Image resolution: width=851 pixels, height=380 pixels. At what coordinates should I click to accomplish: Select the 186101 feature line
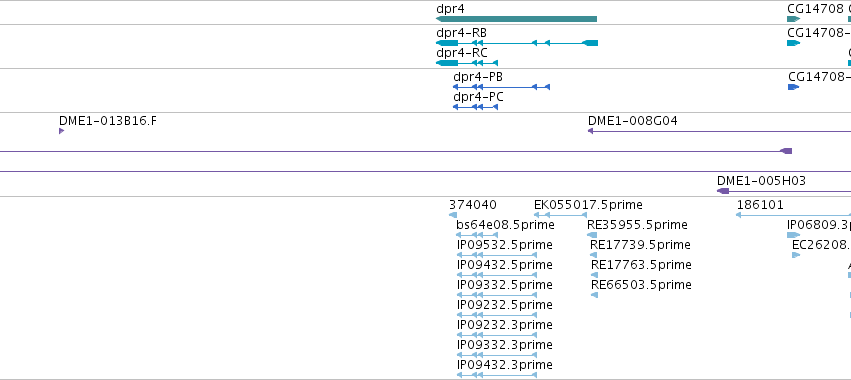[793, 215]
